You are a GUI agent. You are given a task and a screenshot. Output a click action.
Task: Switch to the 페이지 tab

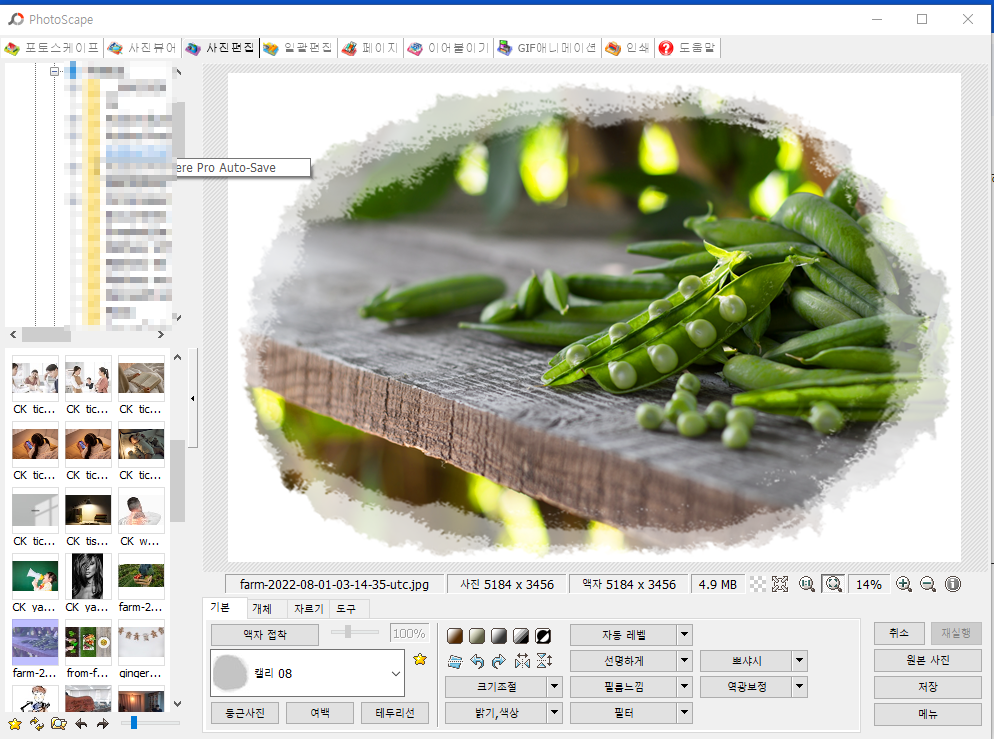370,48
